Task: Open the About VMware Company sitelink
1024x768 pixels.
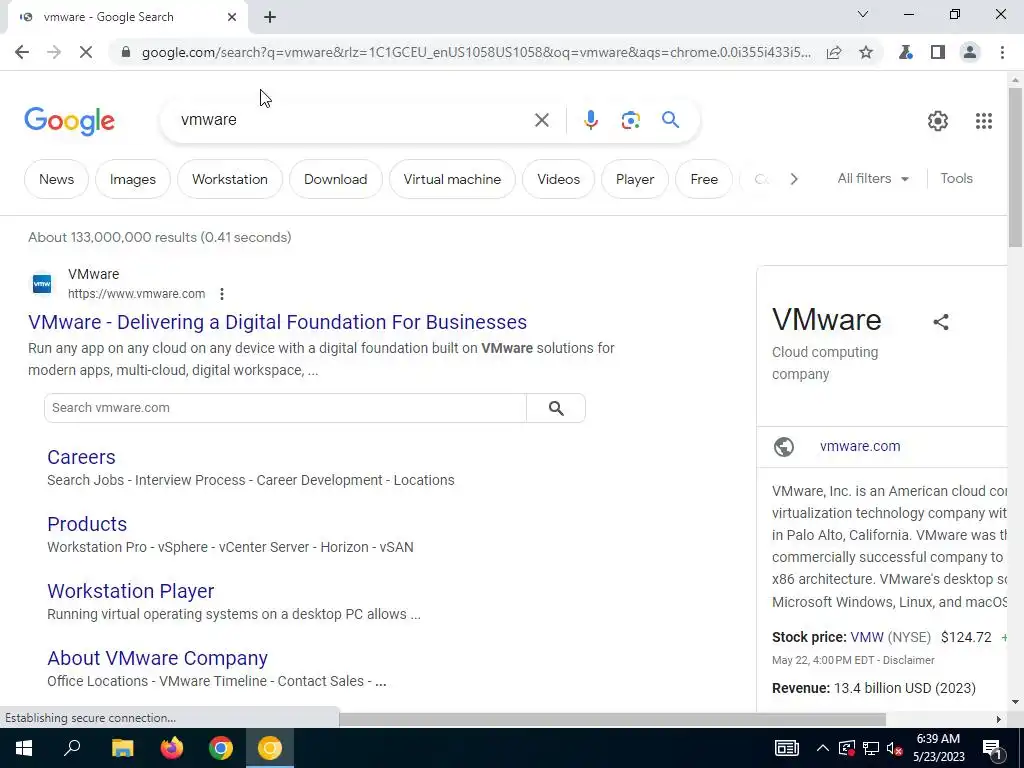Action: tap(157, 658)
